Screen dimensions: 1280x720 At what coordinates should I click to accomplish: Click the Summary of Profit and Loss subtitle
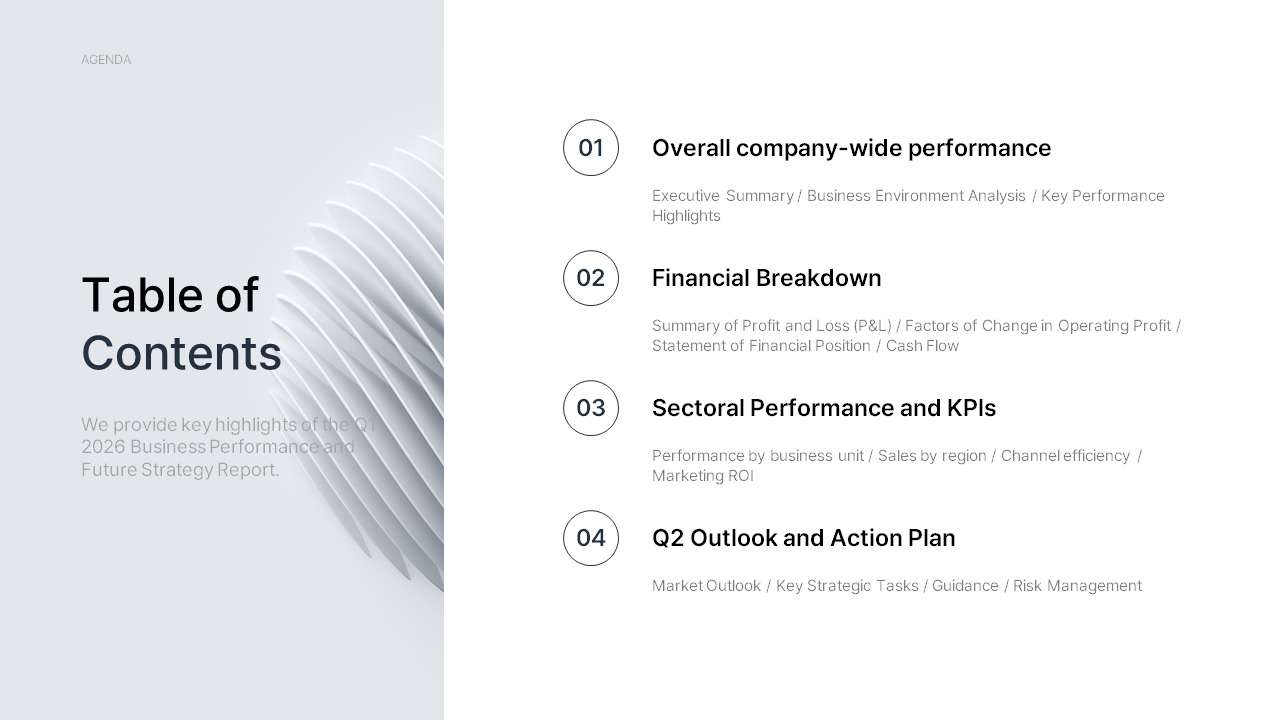click(x=916, y=335)
